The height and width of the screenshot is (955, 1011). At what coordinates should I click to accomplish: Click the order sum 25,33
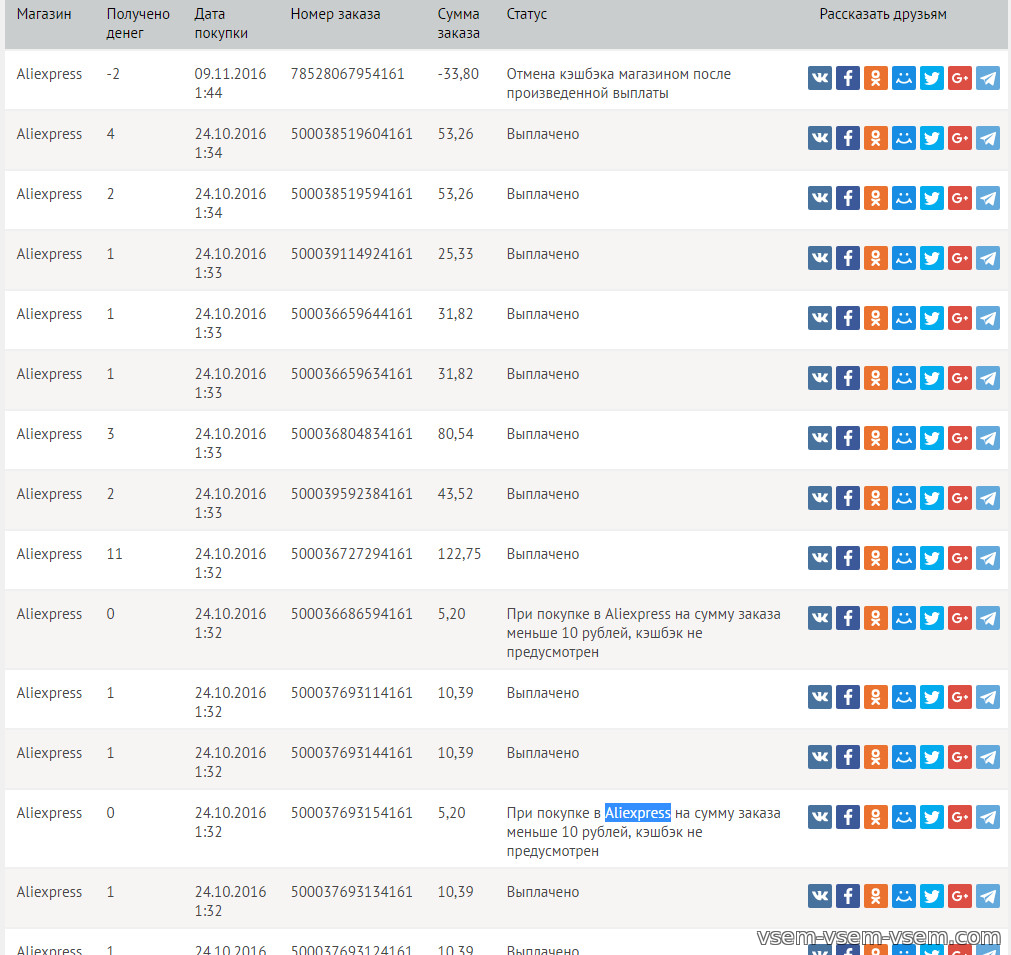point(455,254)
